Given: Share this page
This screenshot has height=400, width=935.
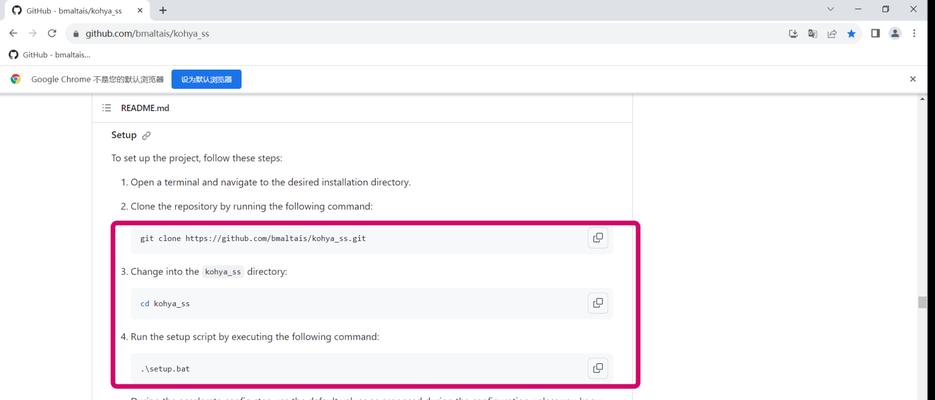Looking at the screenshot, I should pos(832,34).
